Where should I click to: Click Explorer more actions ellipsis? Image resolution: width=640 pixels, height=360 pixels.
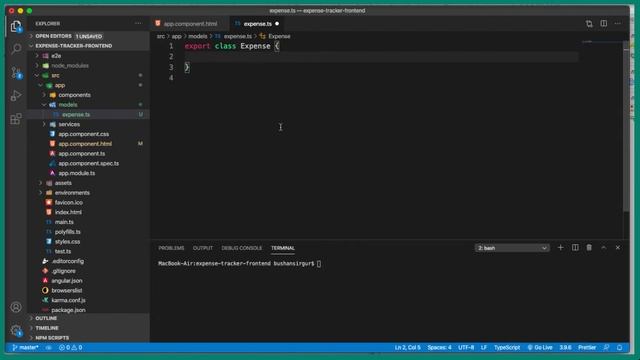(x=138, y=23)
